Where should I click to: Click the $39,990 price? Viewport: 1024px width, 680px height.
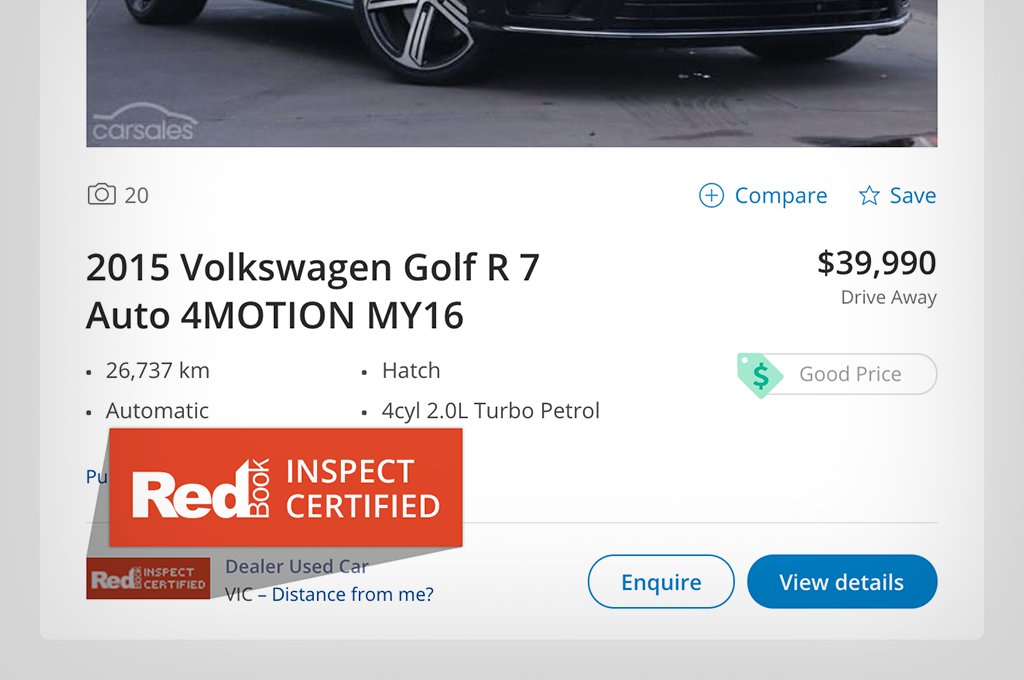click(877, 263)
